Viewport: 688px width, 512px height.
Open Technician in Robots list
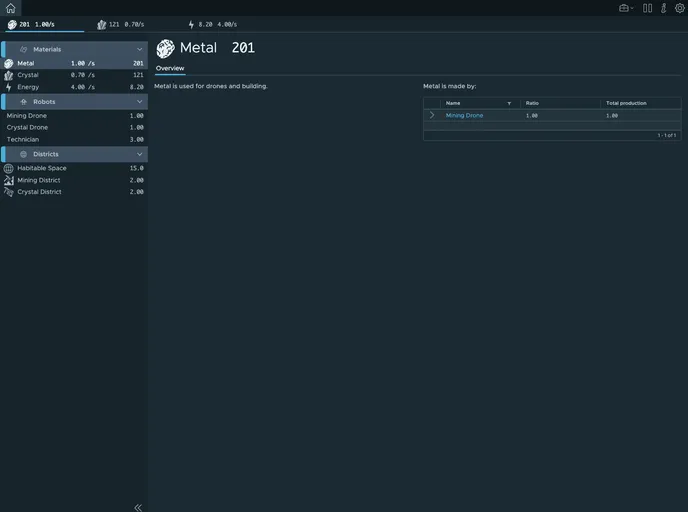click(x=74, y=139)
